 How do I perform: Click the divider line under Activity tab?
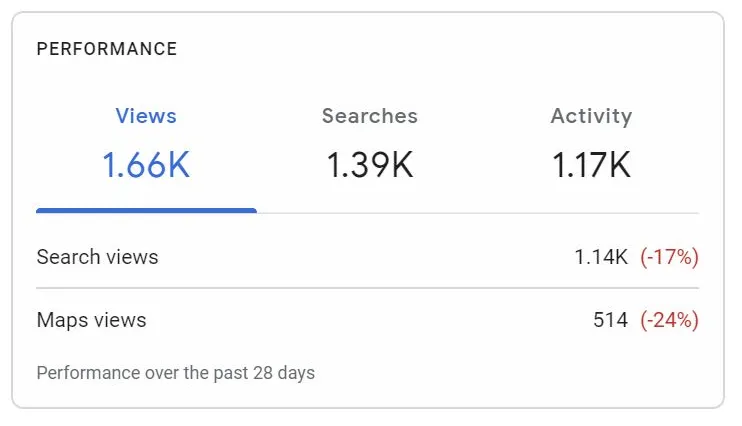[x=591, y=212]
